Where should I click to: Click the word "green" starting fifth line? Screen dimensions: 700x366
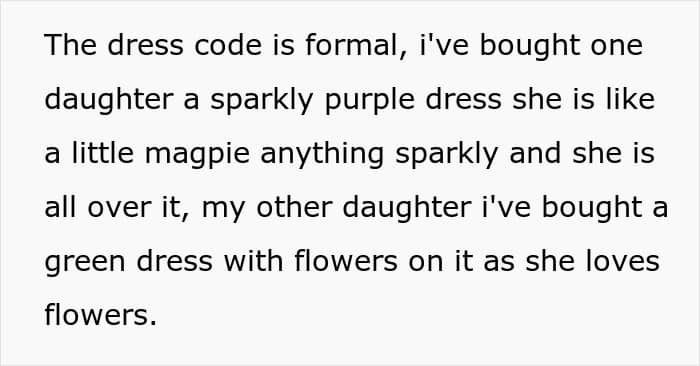click(85, 262)
